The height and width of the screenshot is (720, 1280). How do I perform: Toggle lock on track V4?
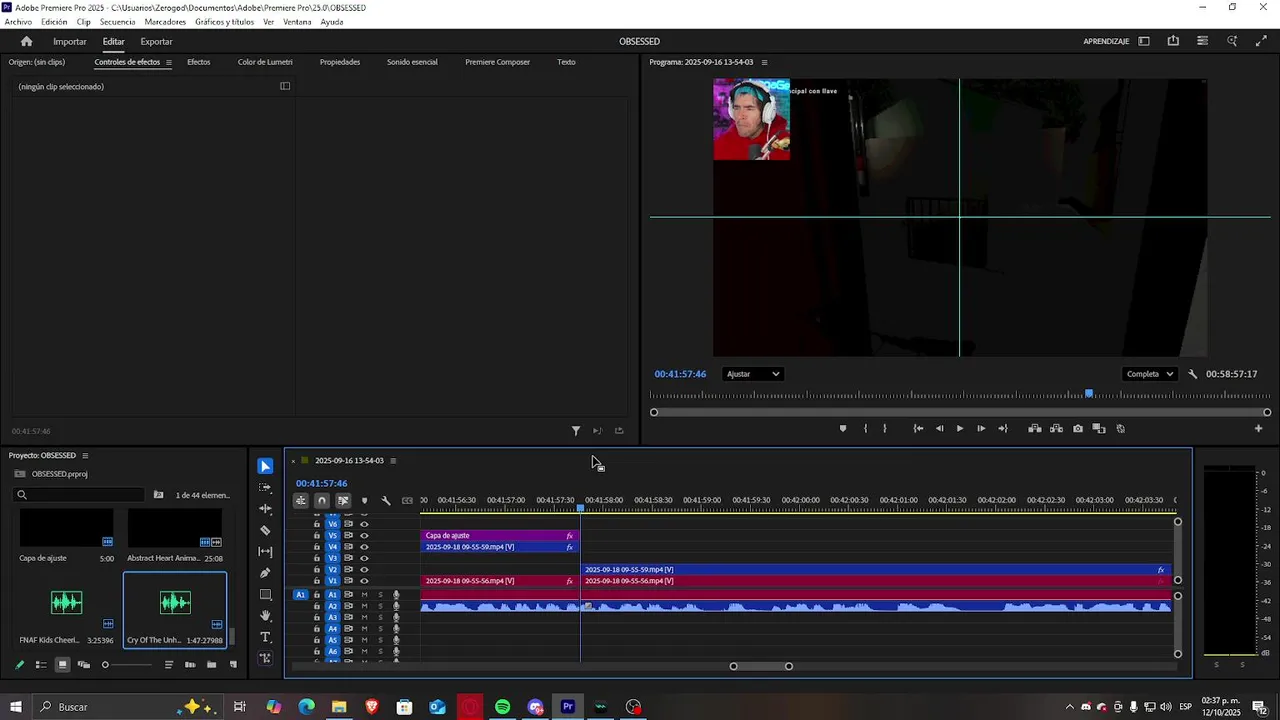pos(317,547)
